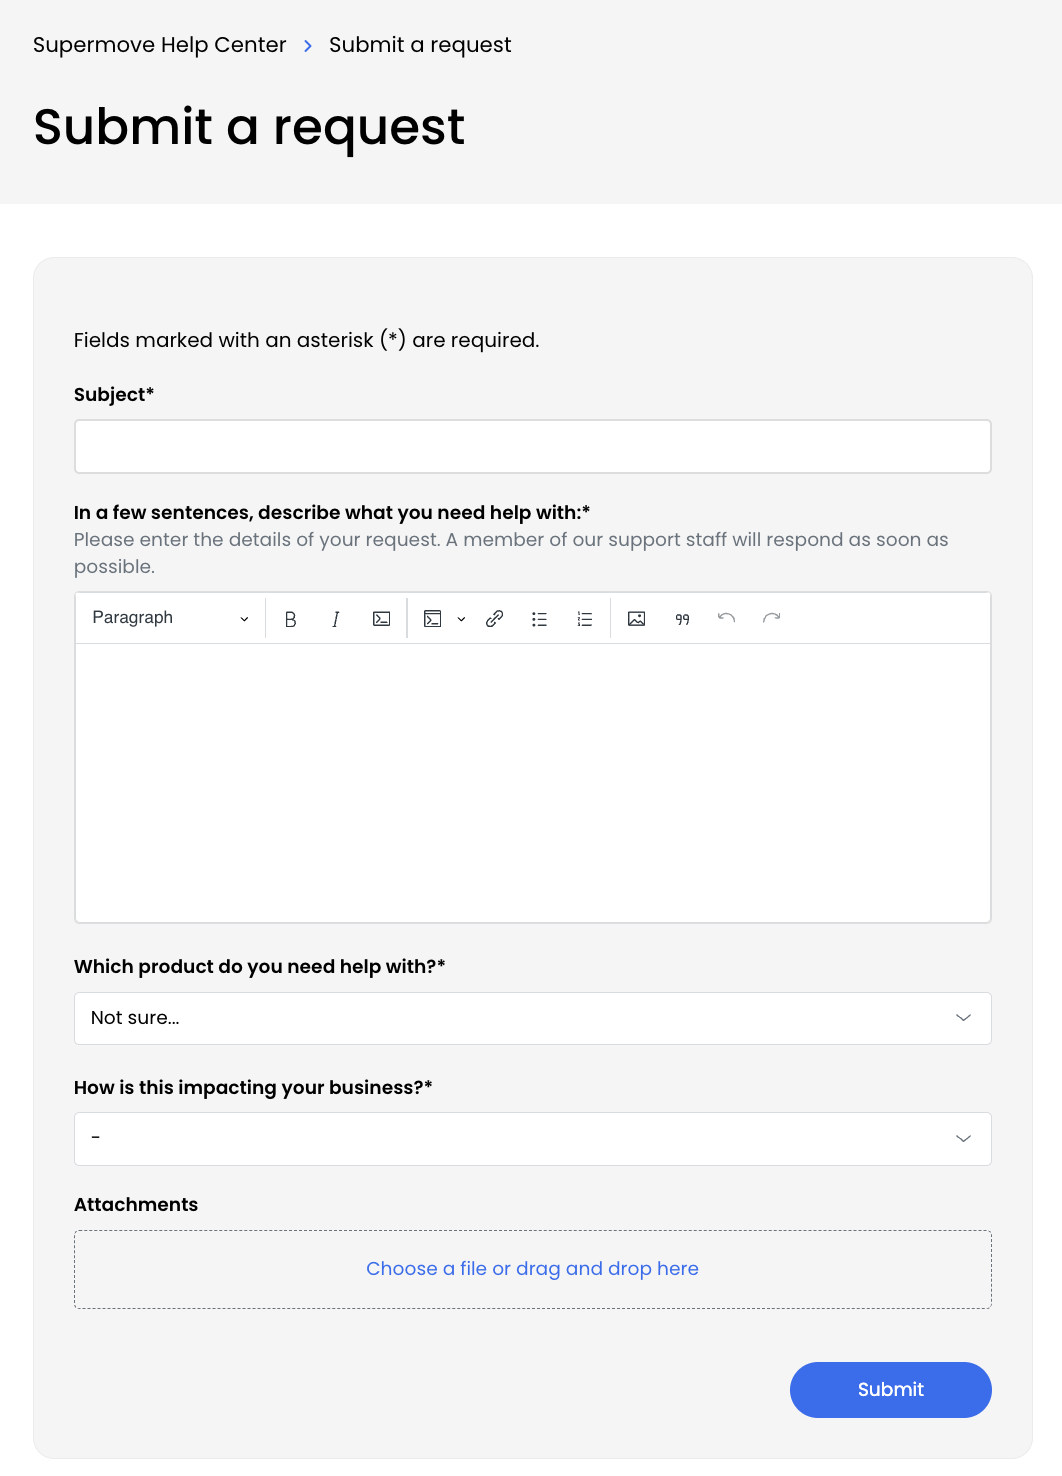Expand the code block language arrow

coord(461,619)
